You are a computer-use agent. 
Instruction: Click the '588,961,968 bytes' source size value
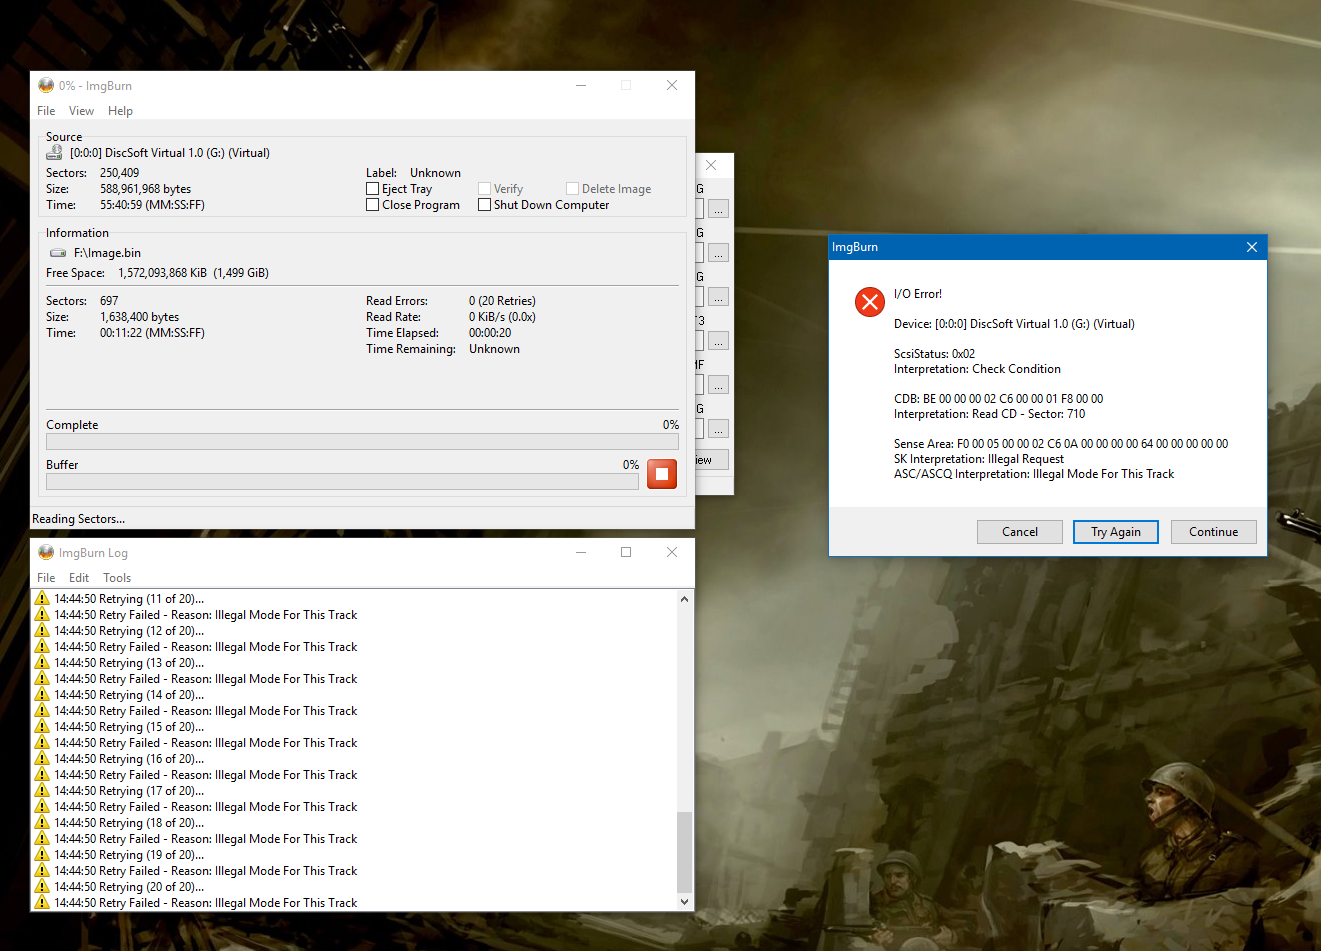(x=145, y=189)
